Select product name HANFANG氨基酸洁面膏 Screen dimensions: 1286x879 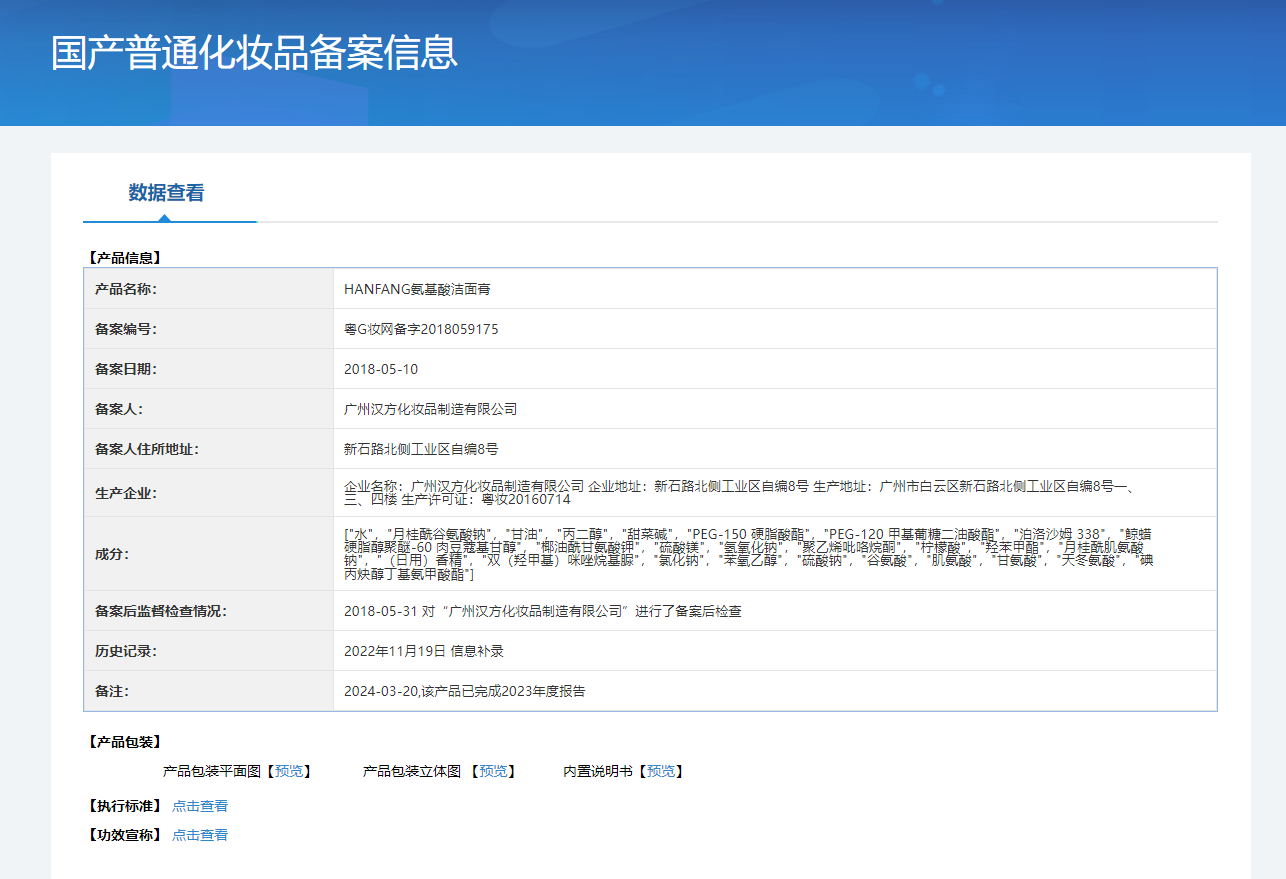coord(417,289)
